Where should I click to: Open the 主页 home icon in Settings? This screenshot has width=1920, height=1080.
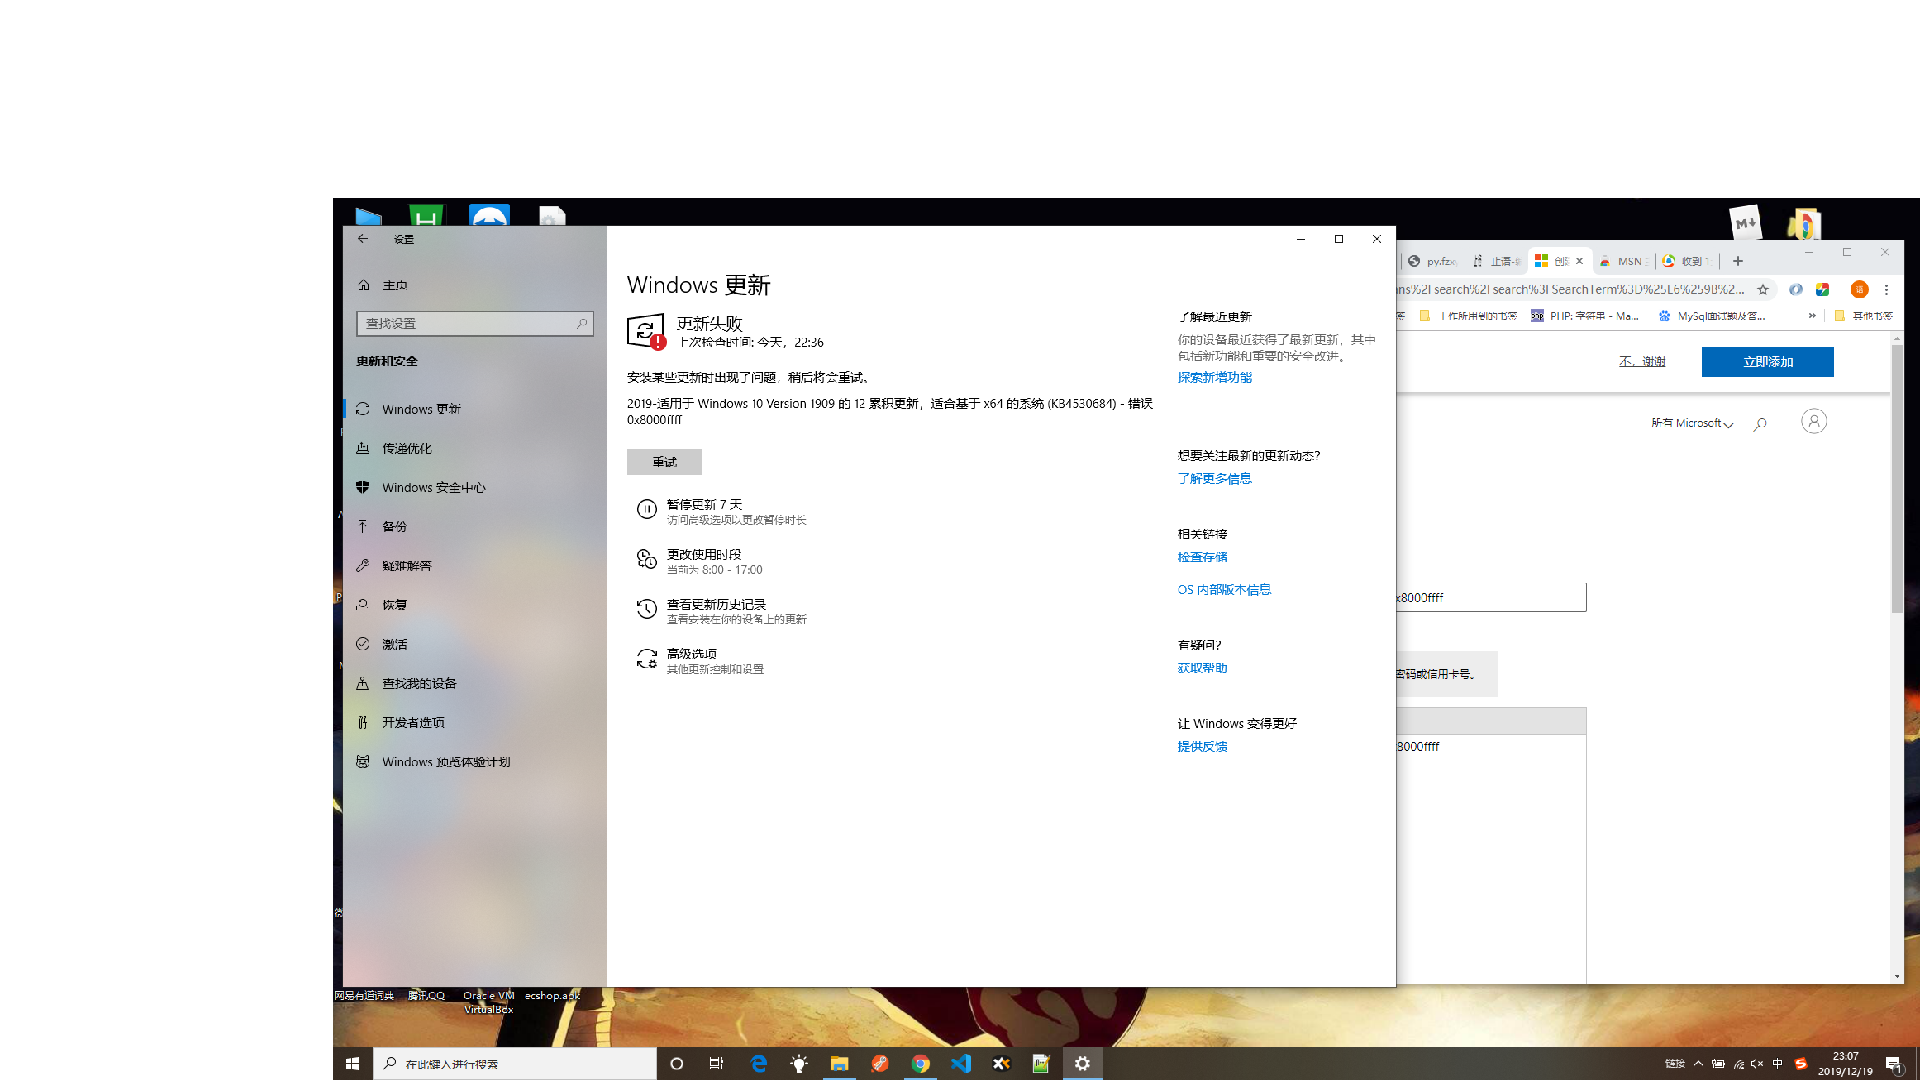click(364, 285)
